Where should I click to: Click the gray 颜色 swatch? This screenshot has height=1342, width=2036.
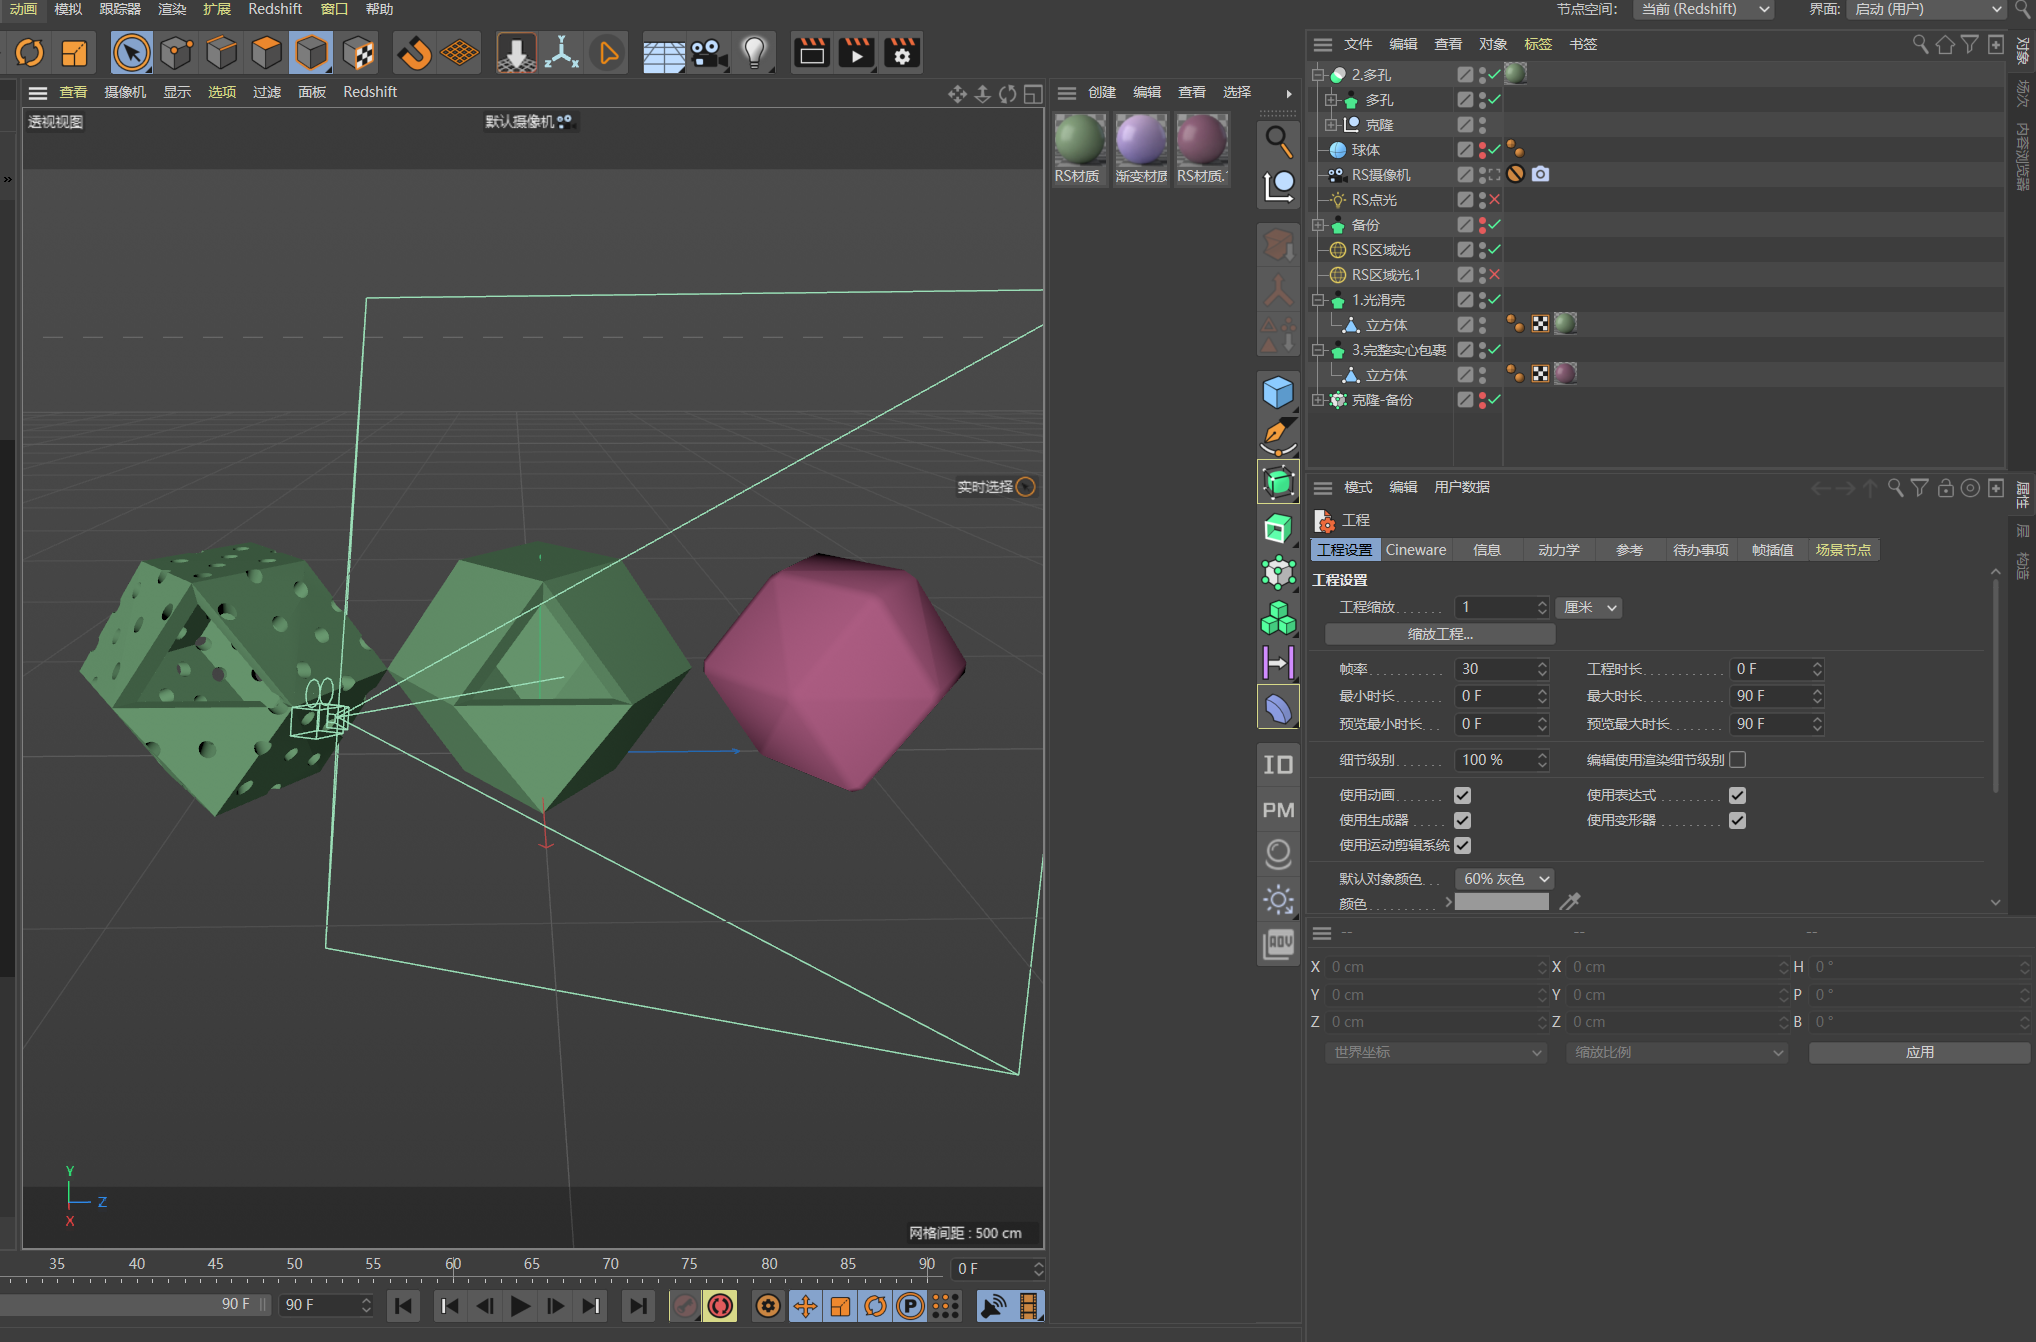1501,903
